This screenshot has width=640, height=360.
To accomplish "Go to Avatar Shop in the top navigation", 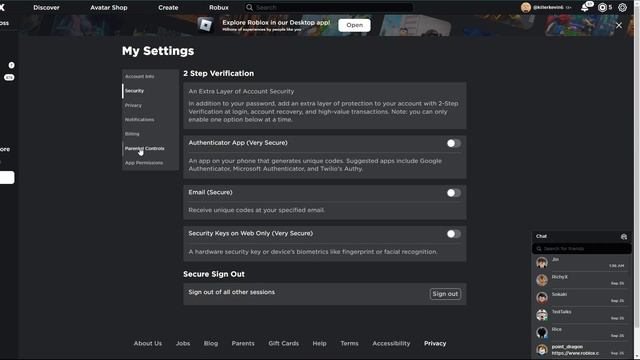I will coord(109,7).
